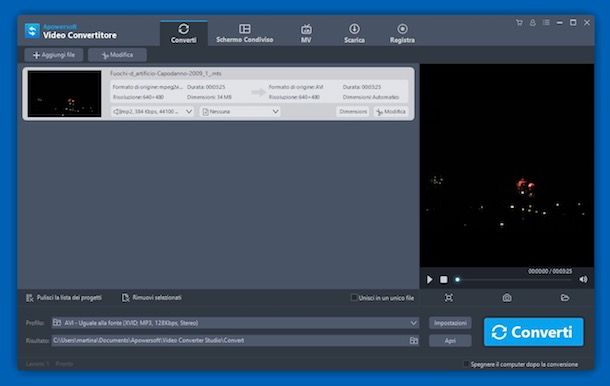Click the fullscreen preview icon

[449, 298]
